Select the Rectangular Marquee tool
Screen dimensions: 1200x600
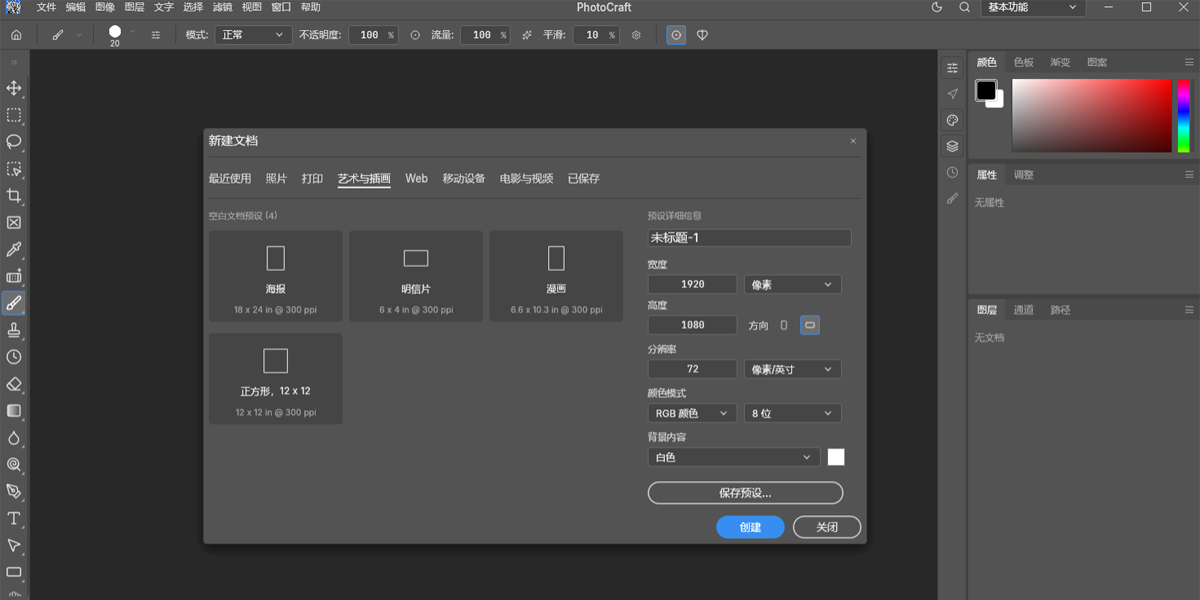pyautogui.click(x=14, y=115)
